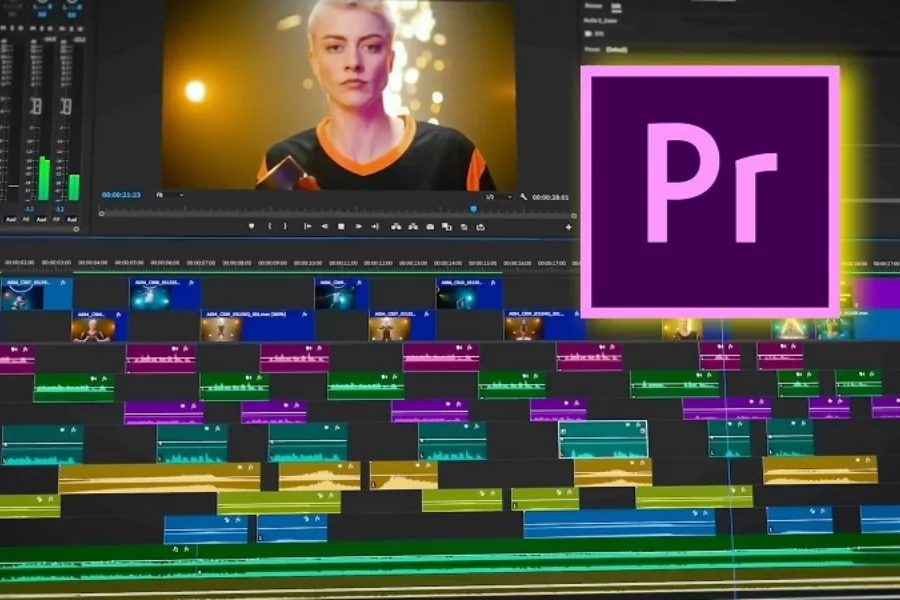Screen dimensions: 900x600
Task: Click the blue 00:00:21:23 playhead timecode
Action: [x=121, y=195]
